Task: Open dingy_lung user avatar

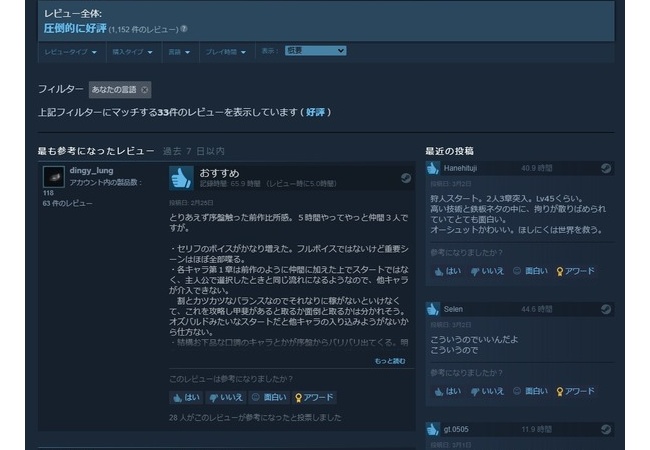Action: coord(54,177)
